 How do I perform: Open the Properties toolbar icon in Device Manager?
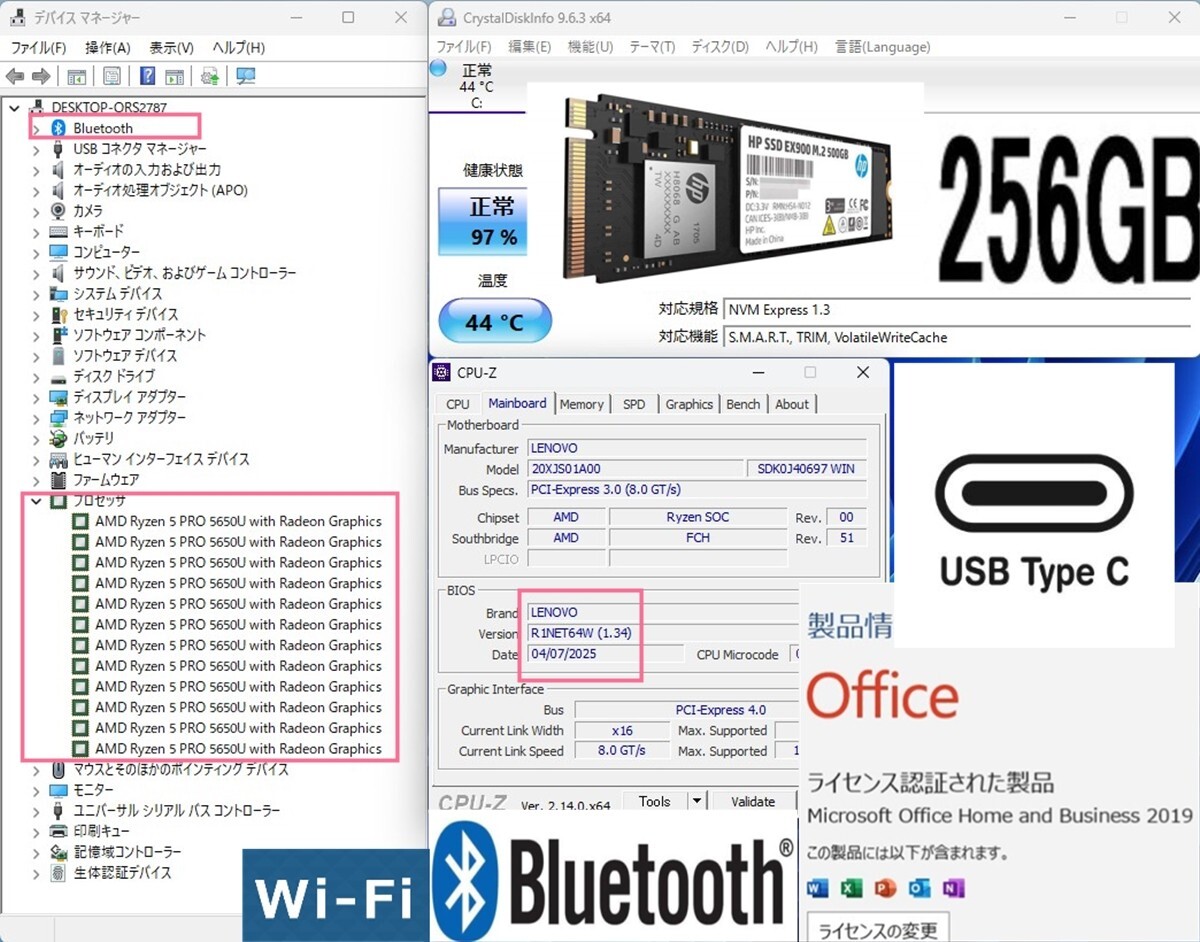111,77
